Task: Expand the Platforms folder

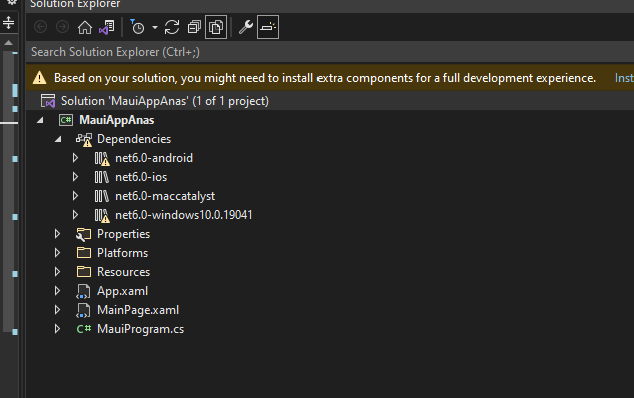Action: 57,253
